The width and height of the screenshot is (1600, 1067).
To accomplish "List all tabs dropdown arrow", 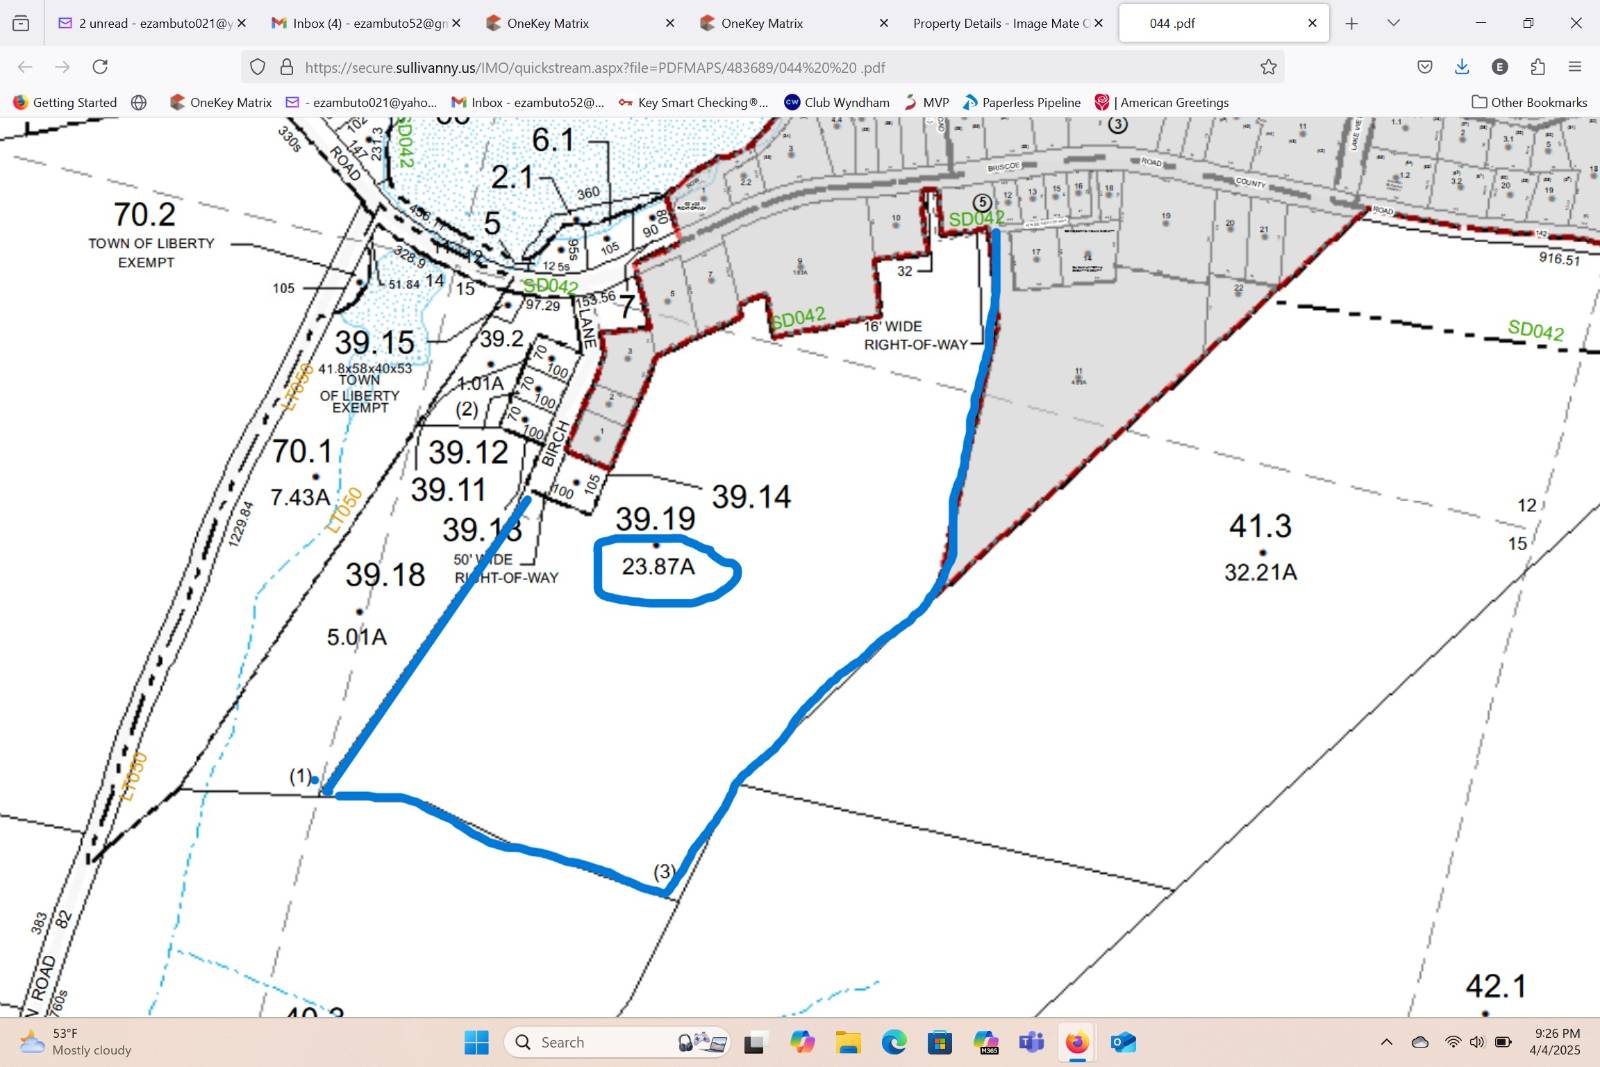I will click(x=1393, y=23).
